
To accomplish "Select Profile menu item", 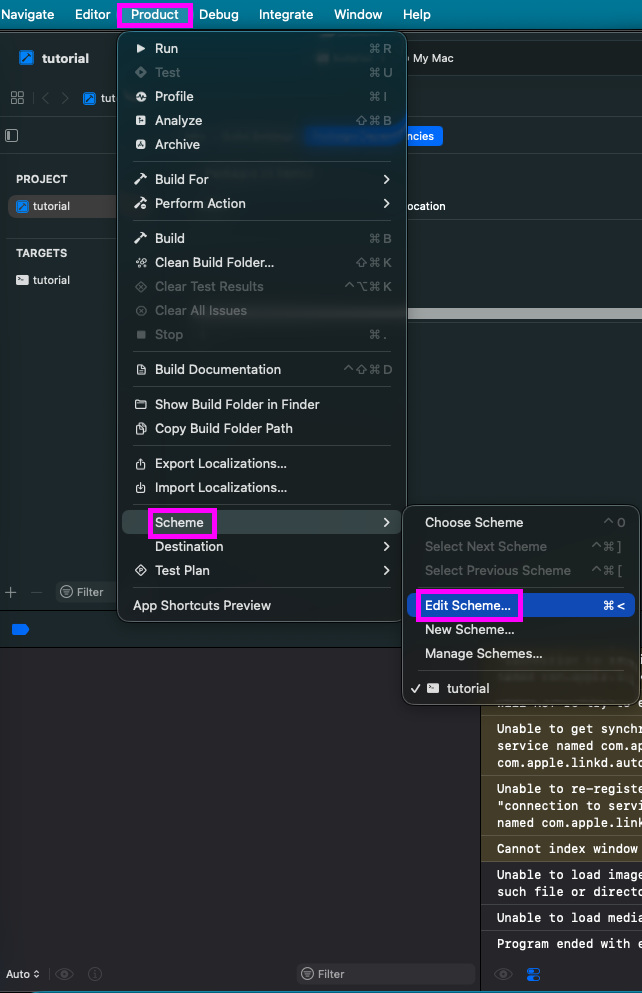I will coord(262,97).
